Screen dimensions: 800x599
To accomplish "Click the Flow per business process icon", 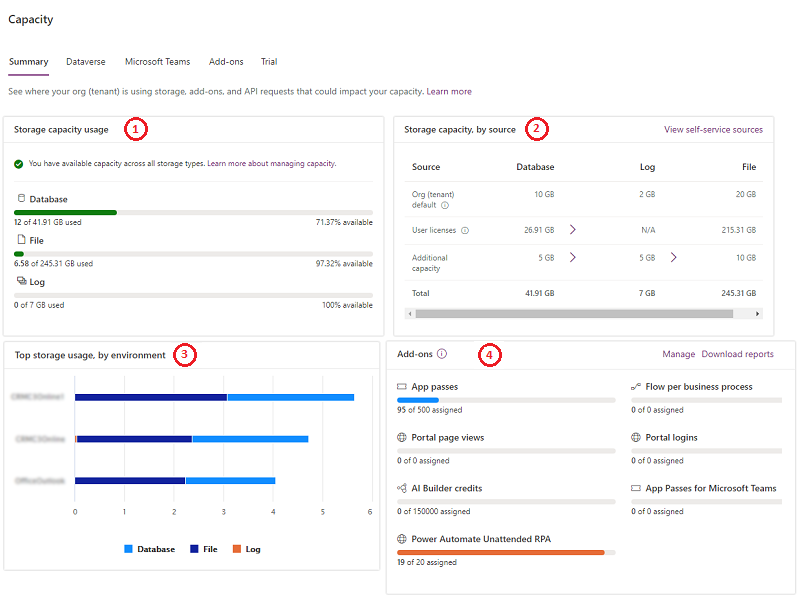I will click(636, 387).
